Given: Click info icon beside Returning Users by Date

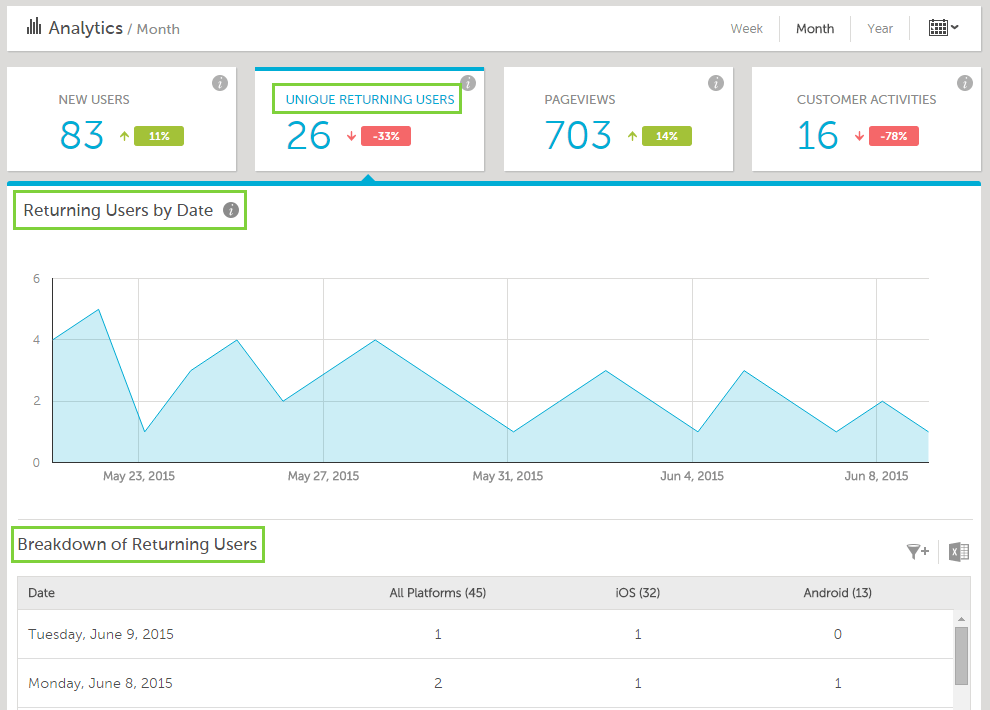Looking at the screenshot, I should tap(231, 210).
